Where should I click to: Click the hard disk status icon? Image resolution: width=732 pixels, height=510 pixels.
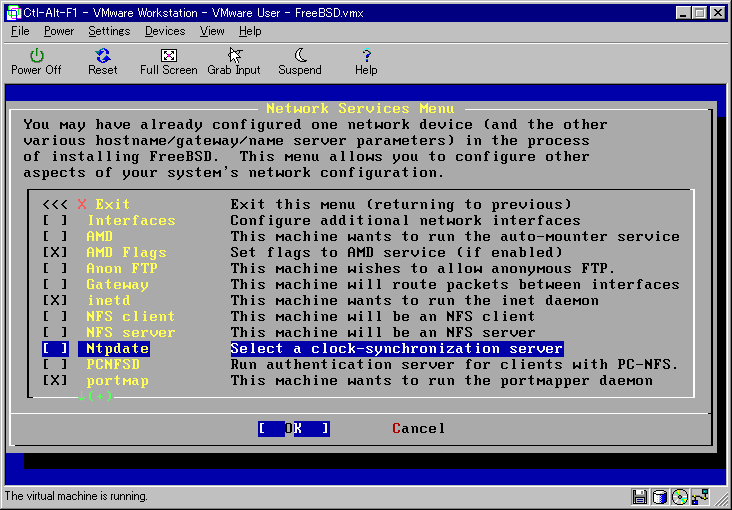(659, 496)
